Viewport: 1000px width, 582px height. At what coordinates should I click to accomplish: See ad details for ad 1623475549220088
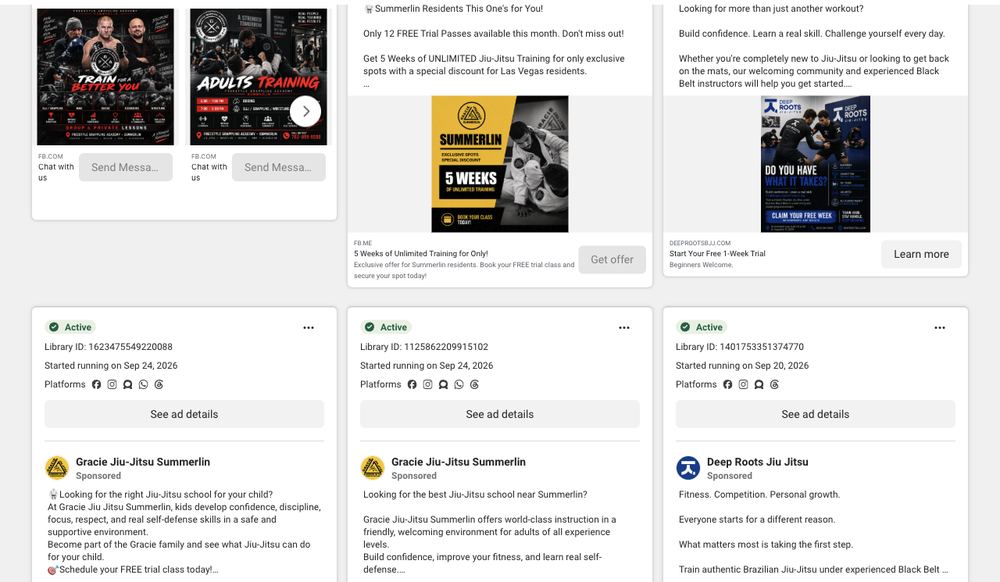click(x=184, y=414)
